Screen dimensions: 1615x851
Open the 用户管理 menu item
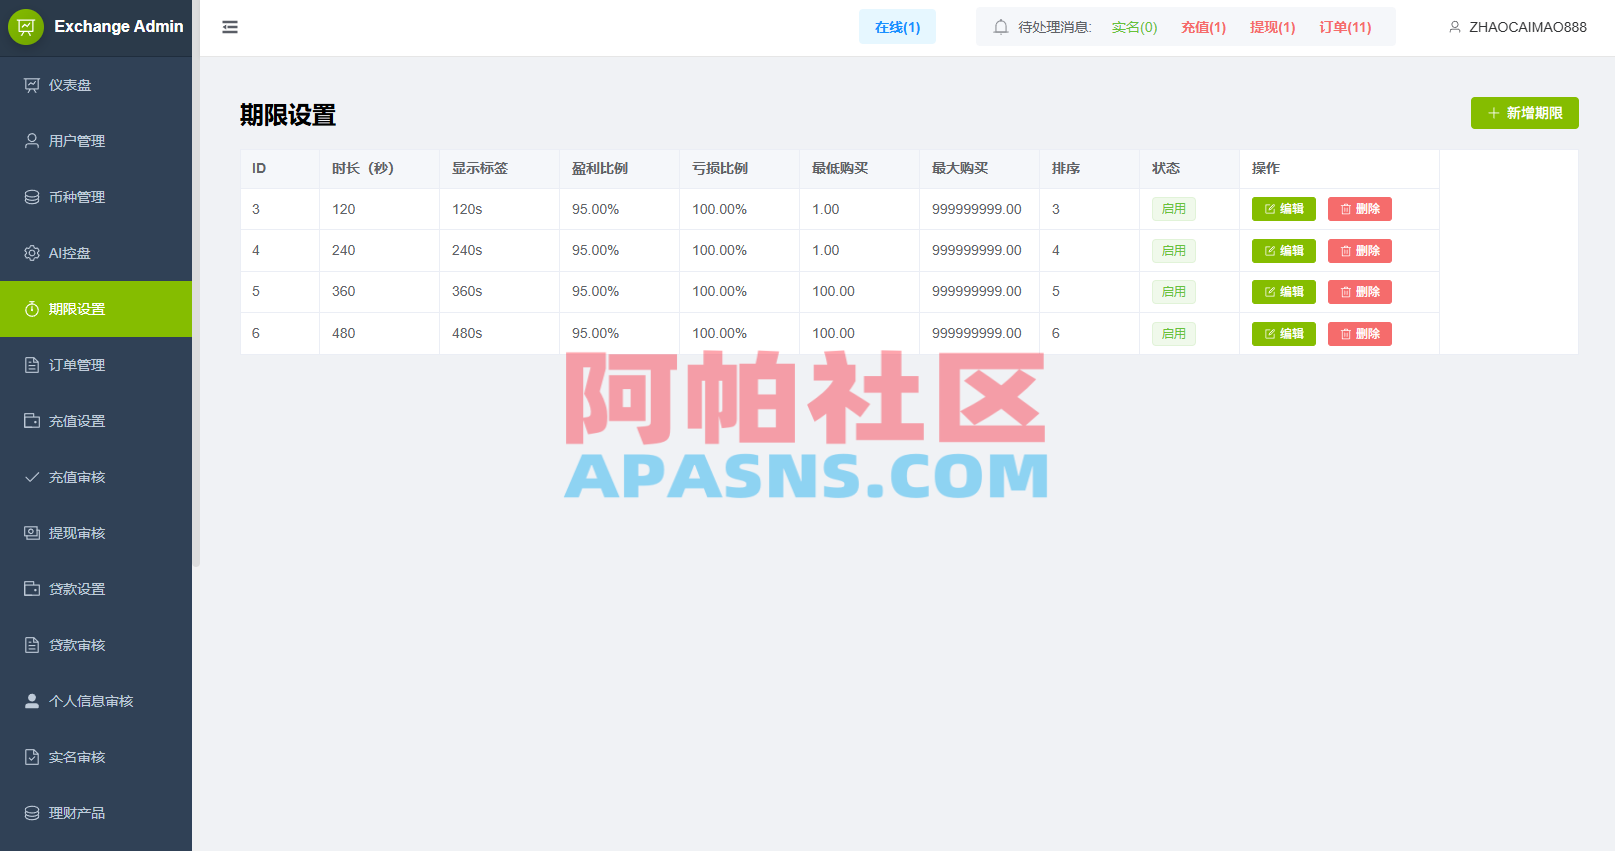point(96,141)
